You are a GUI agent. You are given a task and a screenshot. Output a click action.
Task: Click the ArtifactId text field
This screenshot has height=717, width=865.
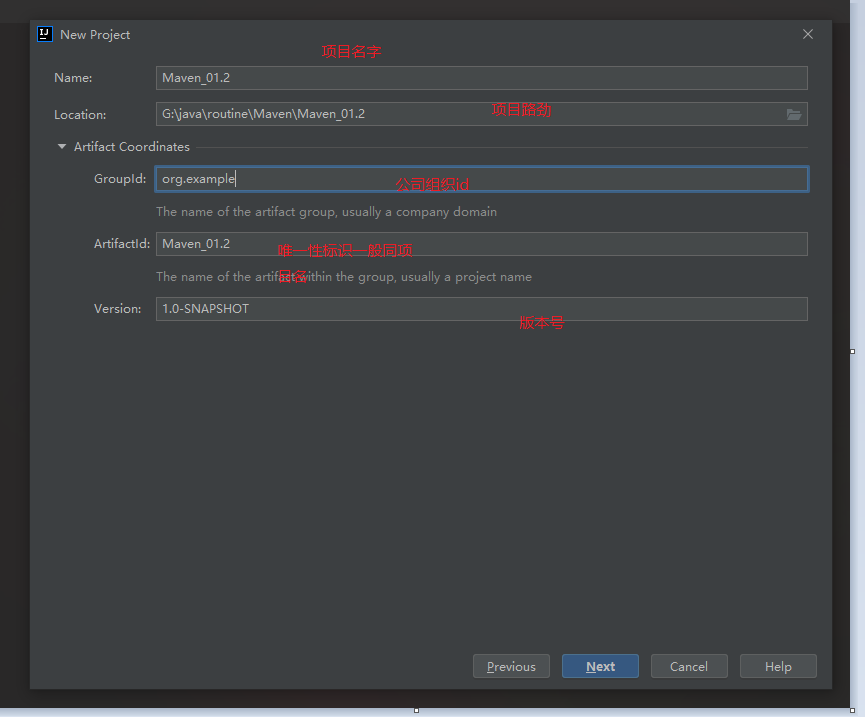click(x=482, y=244)
